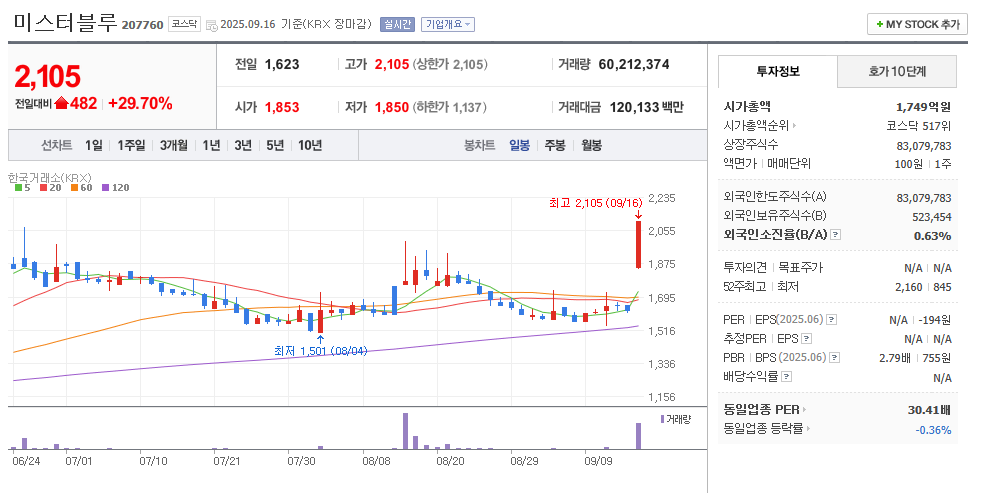Click the 한국거래소(KRX) chart label

pos(50,177)
